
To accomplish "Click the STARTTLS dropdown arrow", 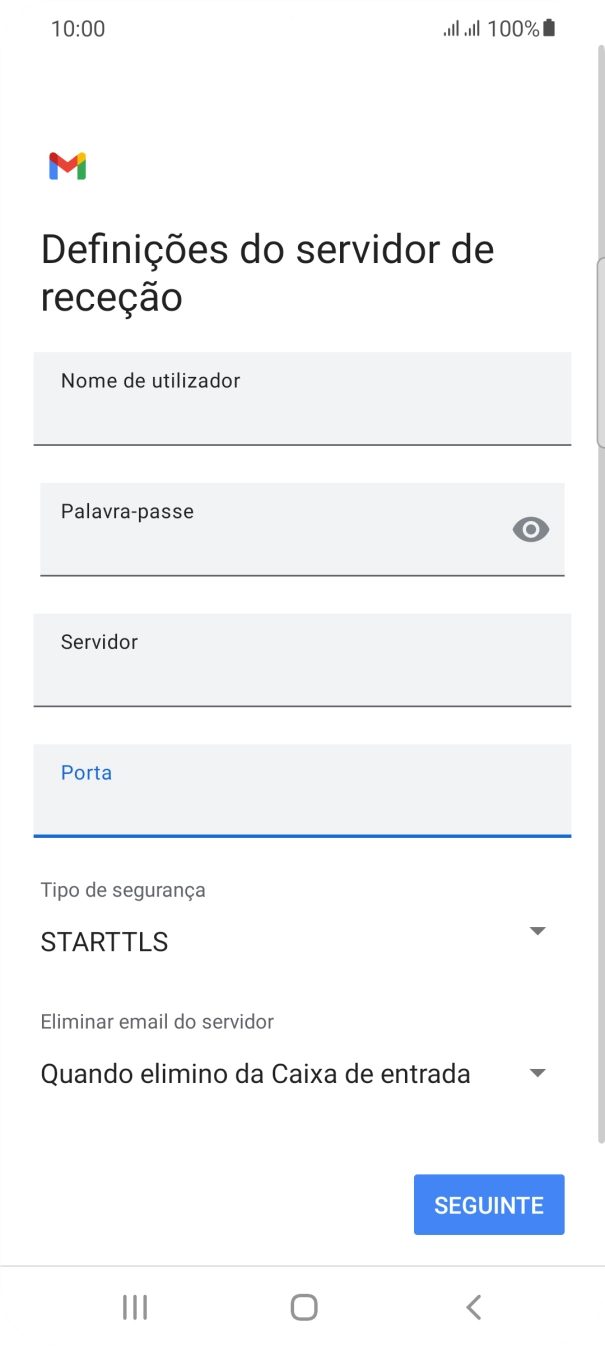I will pyautogui.click(x=538, y=931).
